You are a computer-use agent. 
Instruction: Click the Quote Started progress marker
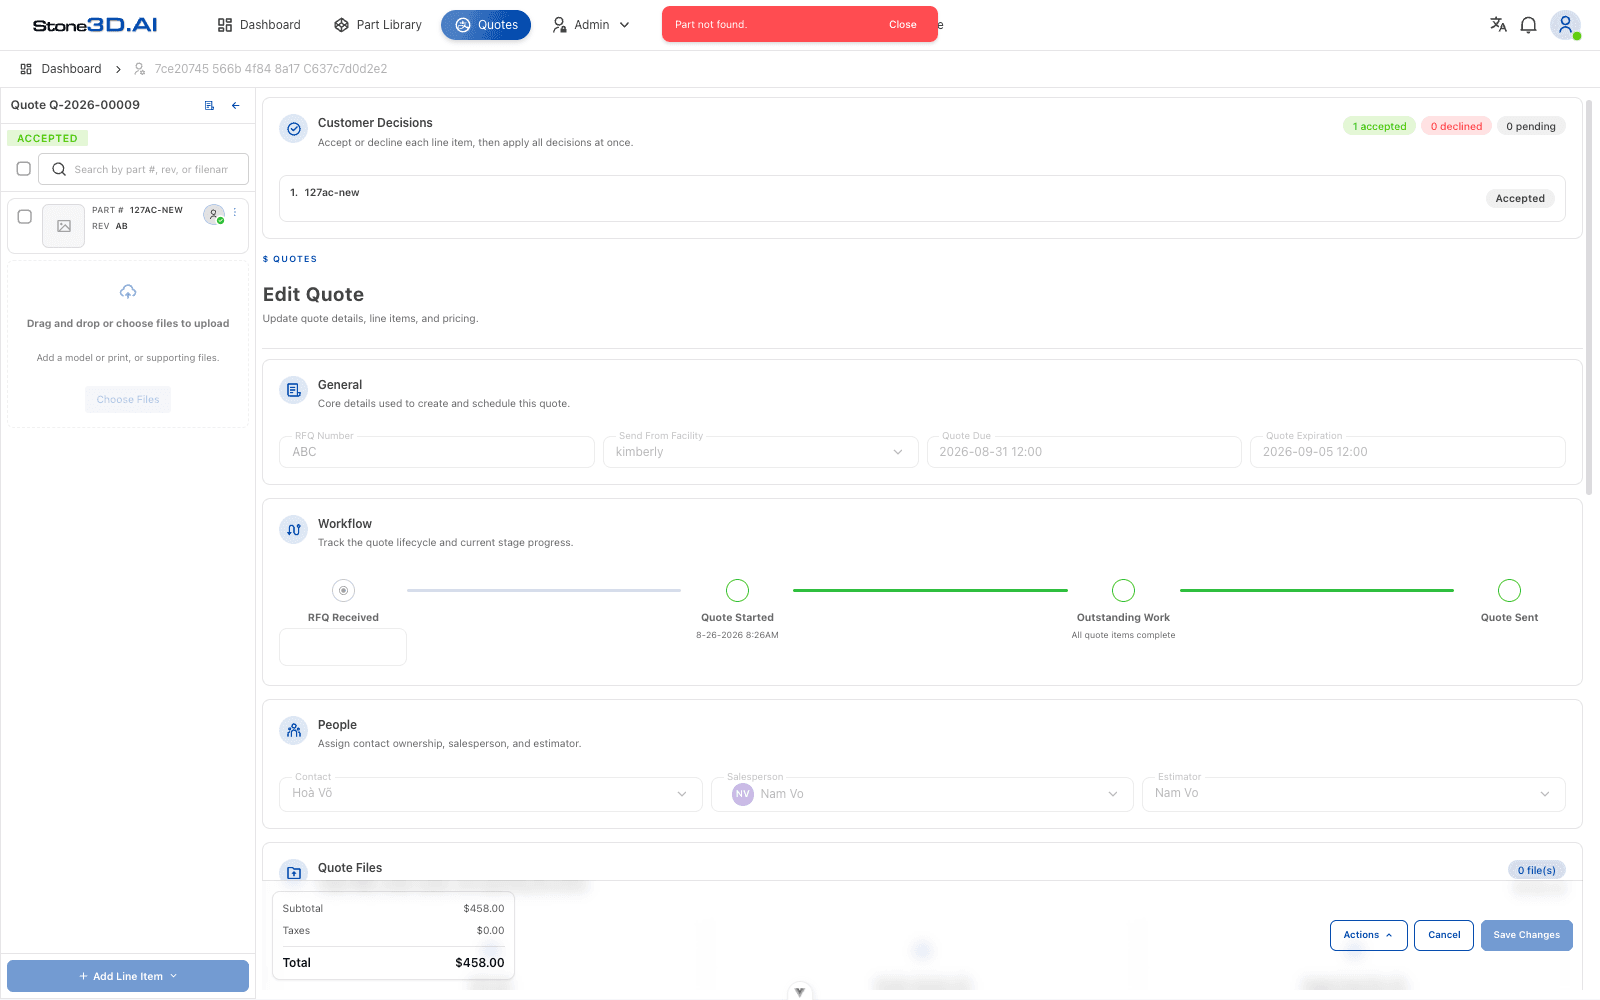(737, 590)
